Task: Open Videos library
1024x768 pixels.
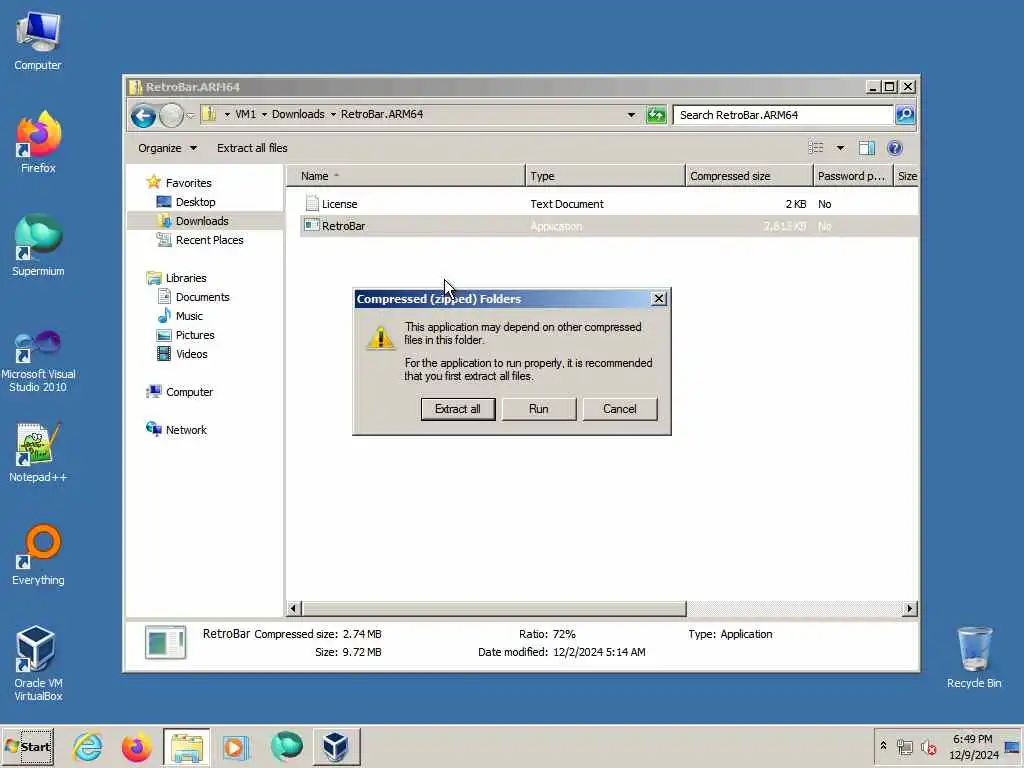Action: coord(191,353)
